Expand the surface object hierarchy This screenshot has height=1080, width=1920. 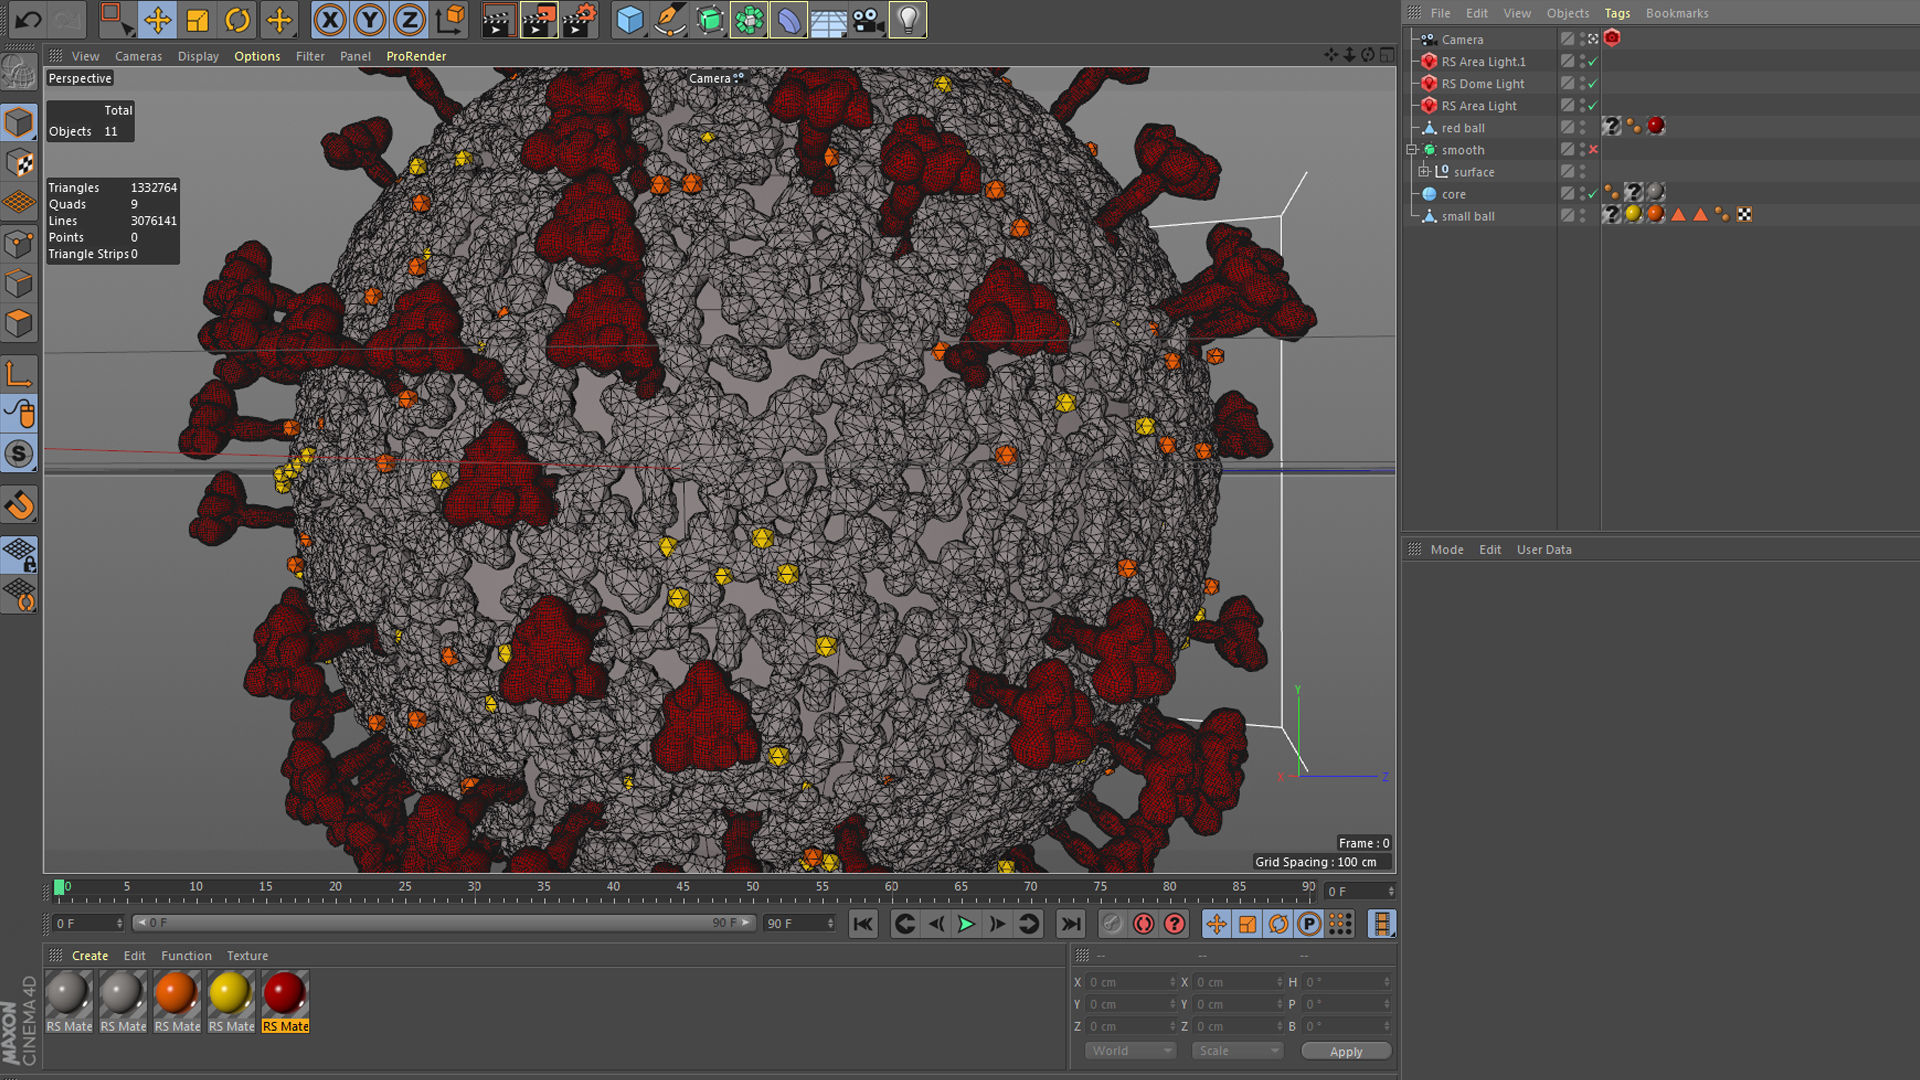1424,172
